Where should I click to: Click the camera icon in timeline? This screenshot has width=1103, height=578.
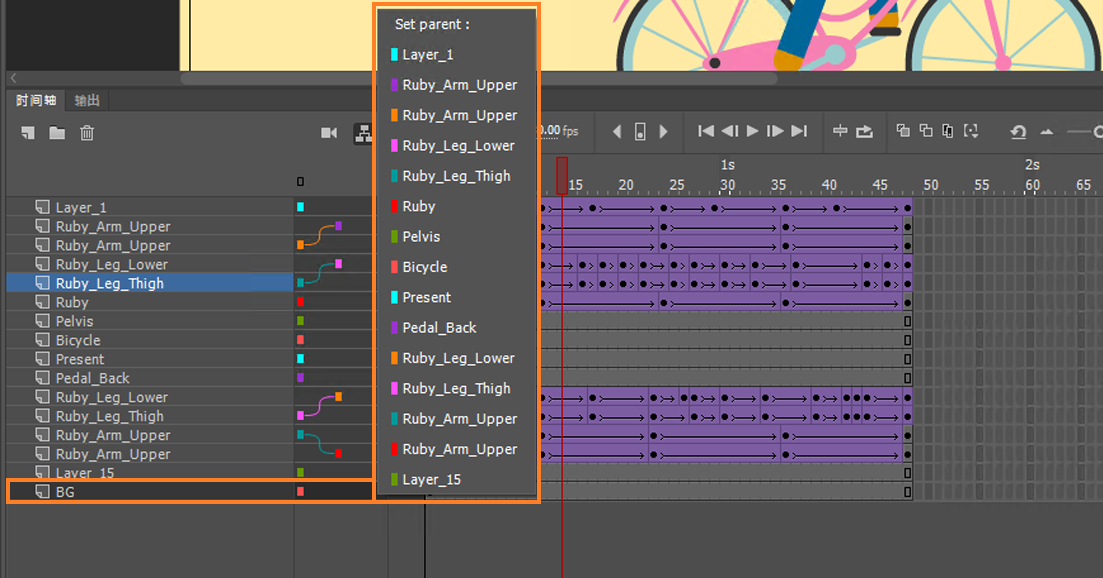[329, 133]
